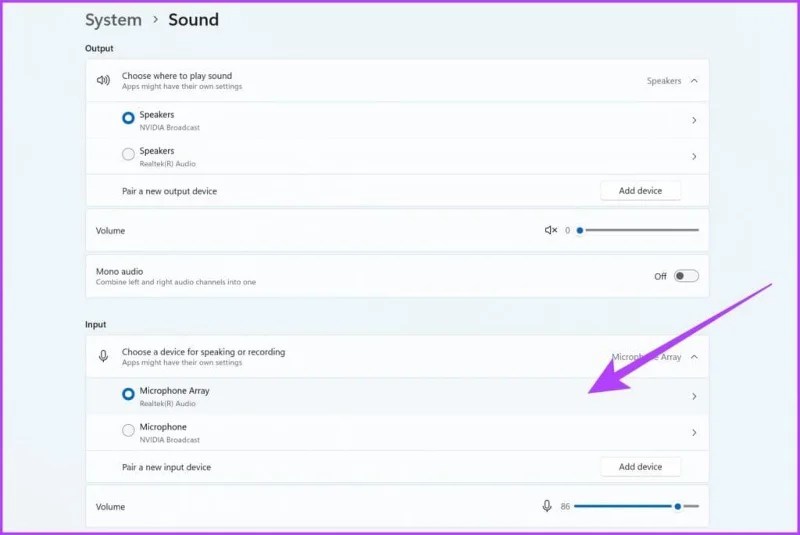The image size is (800, 535).
Task: Collapse the output device list chevron
Action: 694,81
